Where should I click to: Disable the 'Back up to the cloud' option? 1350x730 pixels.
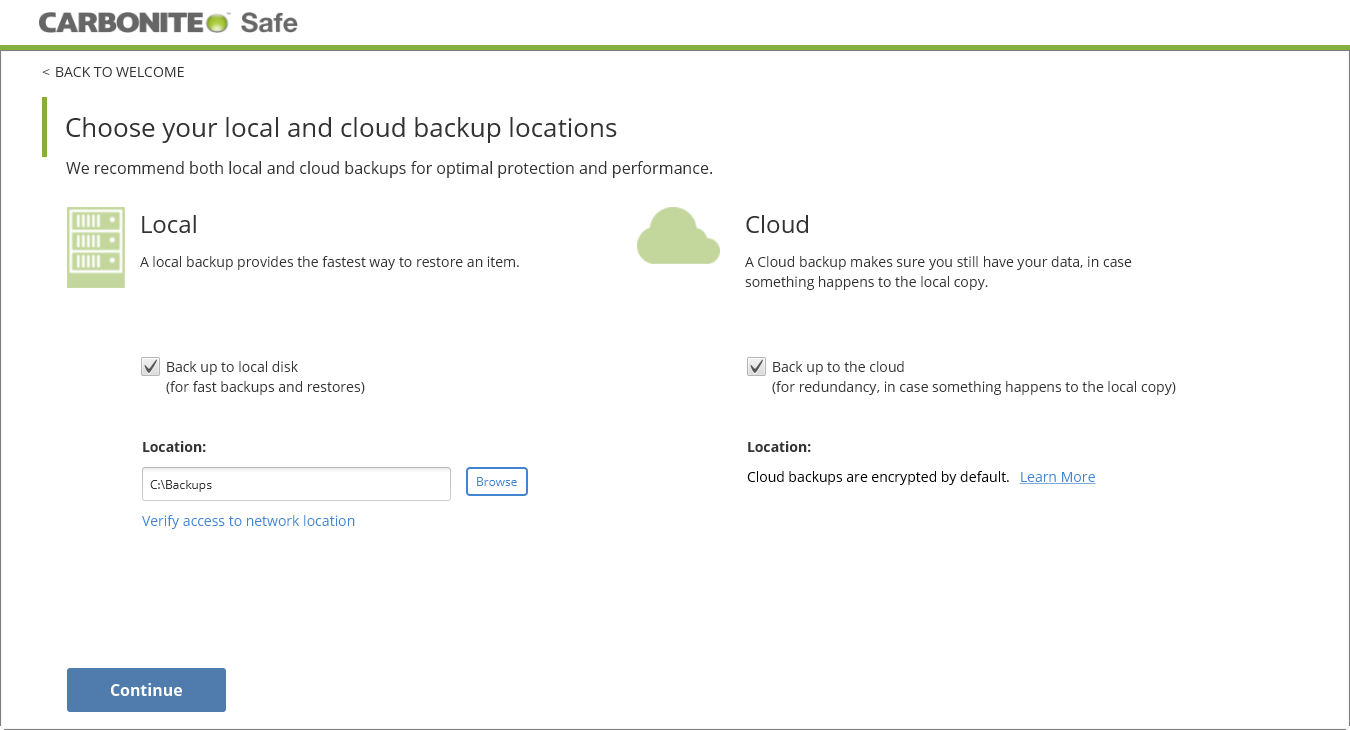pos(756,366)
